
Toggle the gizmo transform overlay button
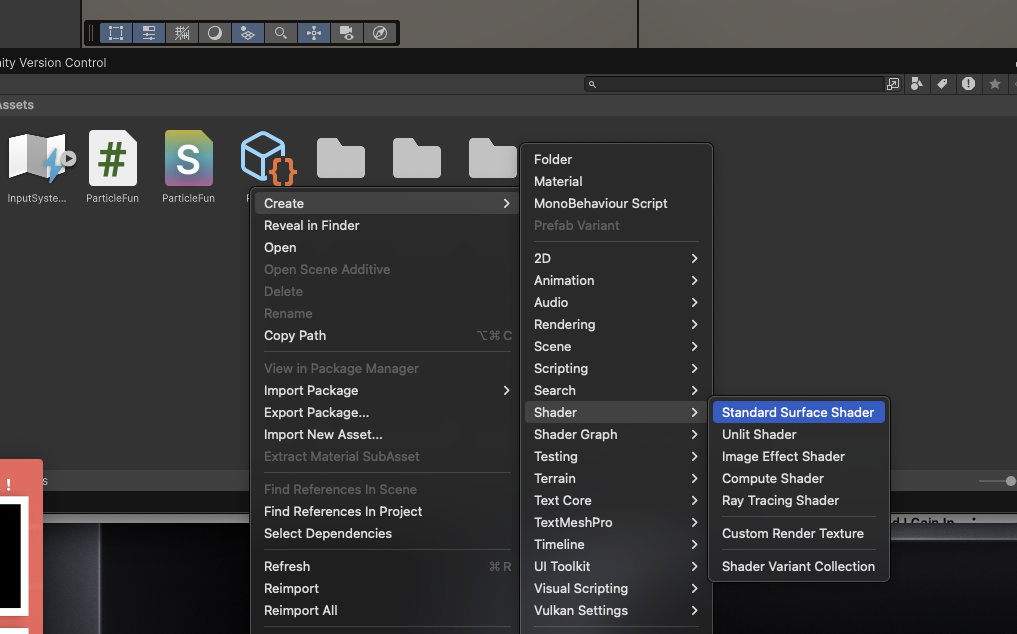[314, 33]
